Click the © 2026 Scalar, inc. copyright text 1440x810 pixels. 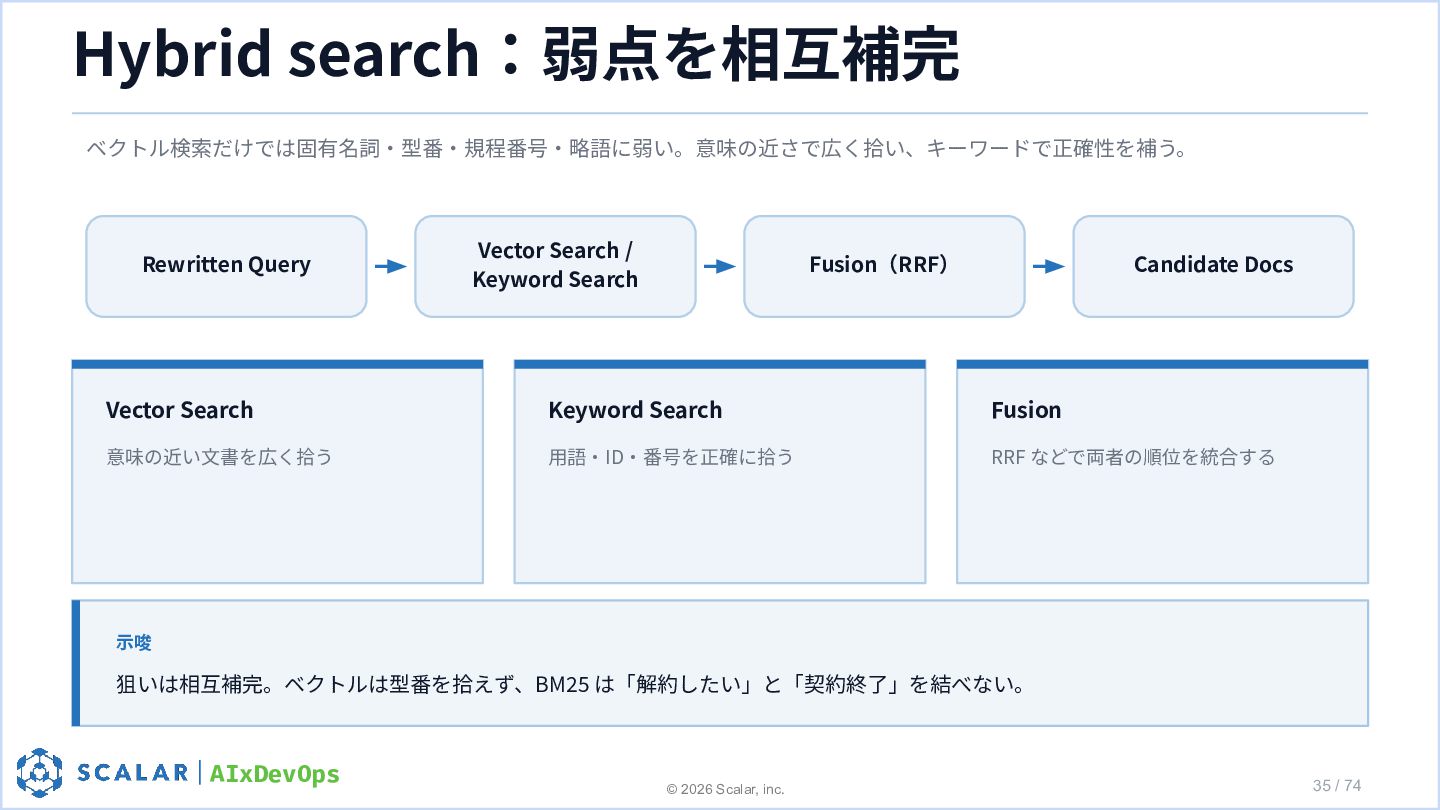[x=726, y=789]
